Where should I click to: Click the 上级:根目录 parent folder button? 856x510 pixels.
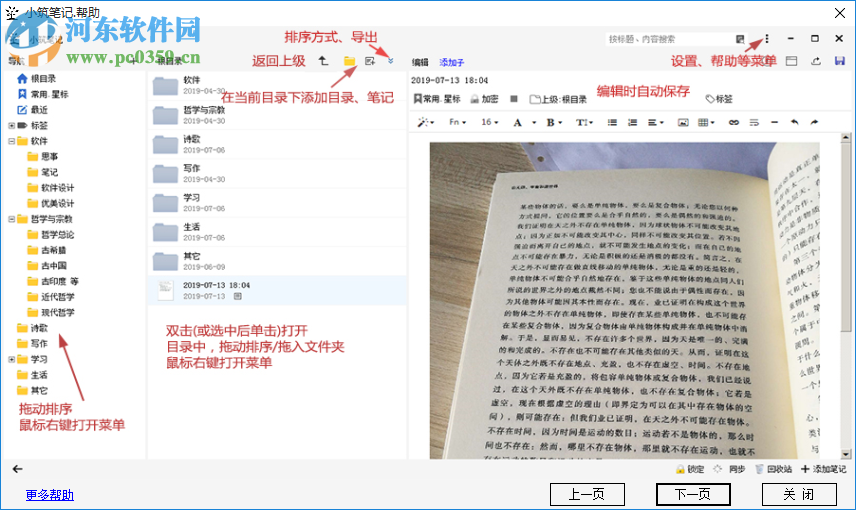click(558, 99)
